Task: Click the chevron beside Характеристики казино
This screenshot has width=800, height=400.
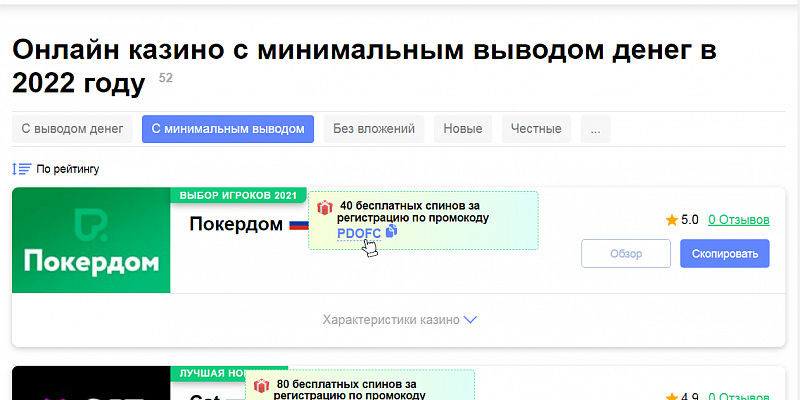Action: pyautogui.click(x=470, y=320)
